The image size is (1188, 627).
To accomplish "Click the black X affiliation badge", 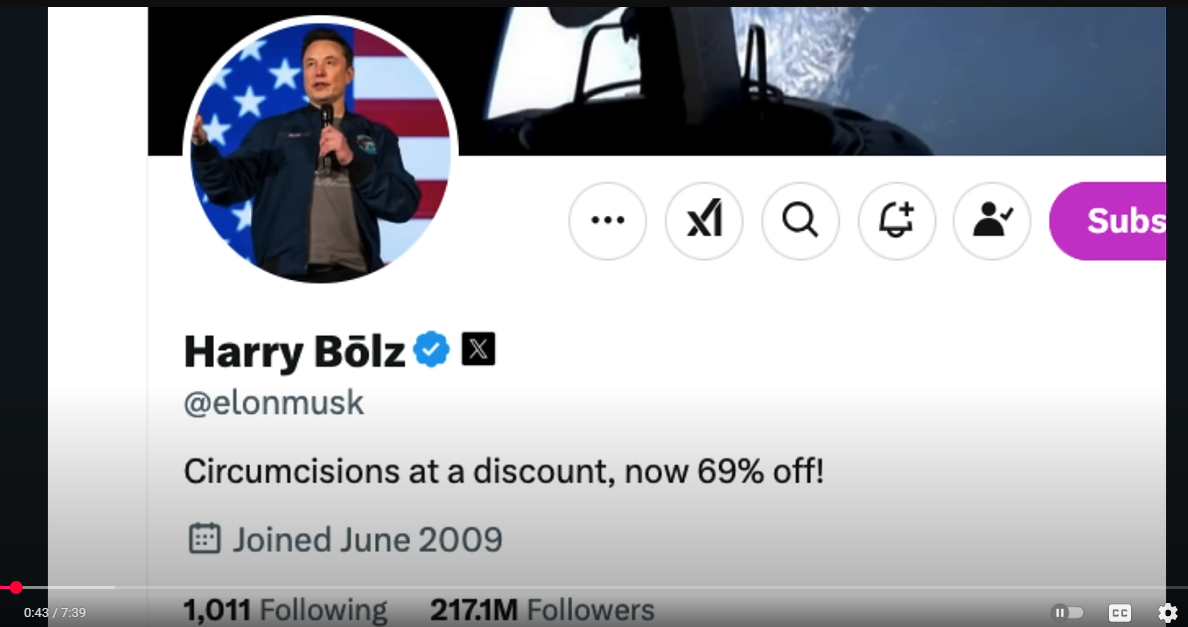I will 479,349.
